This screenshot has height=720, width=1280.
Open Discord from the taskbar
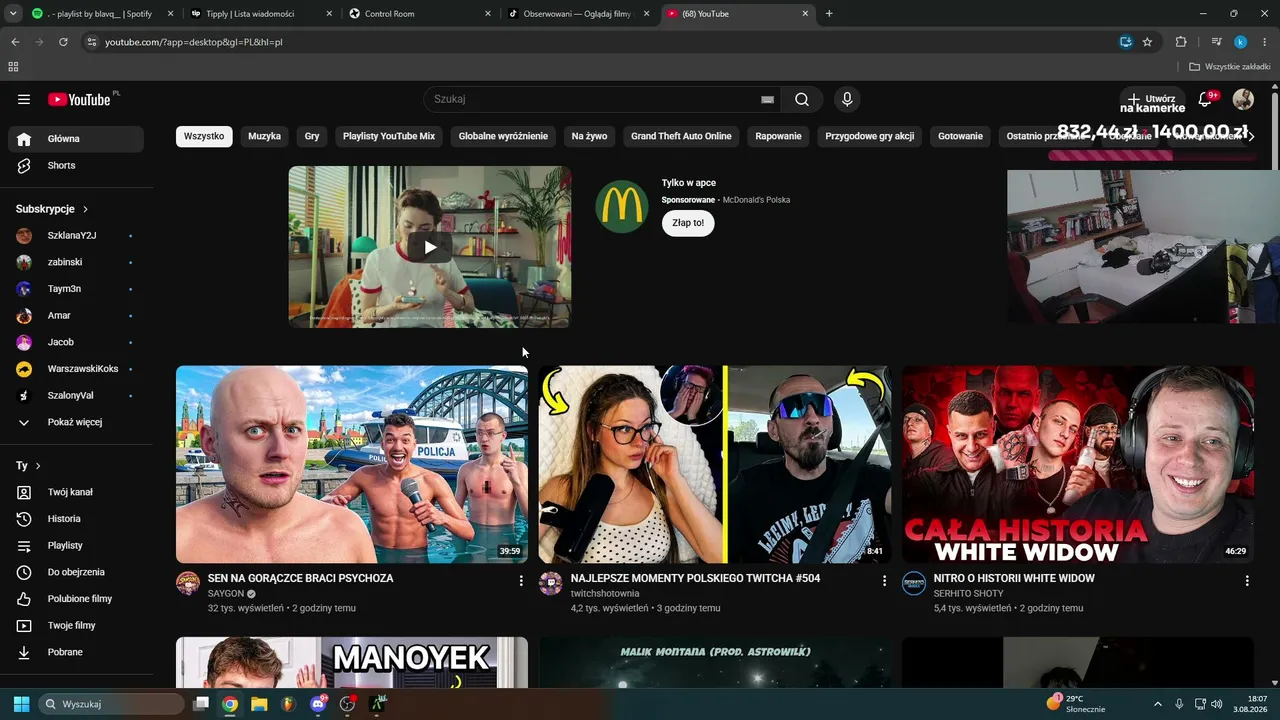click(x=318, y=704)
